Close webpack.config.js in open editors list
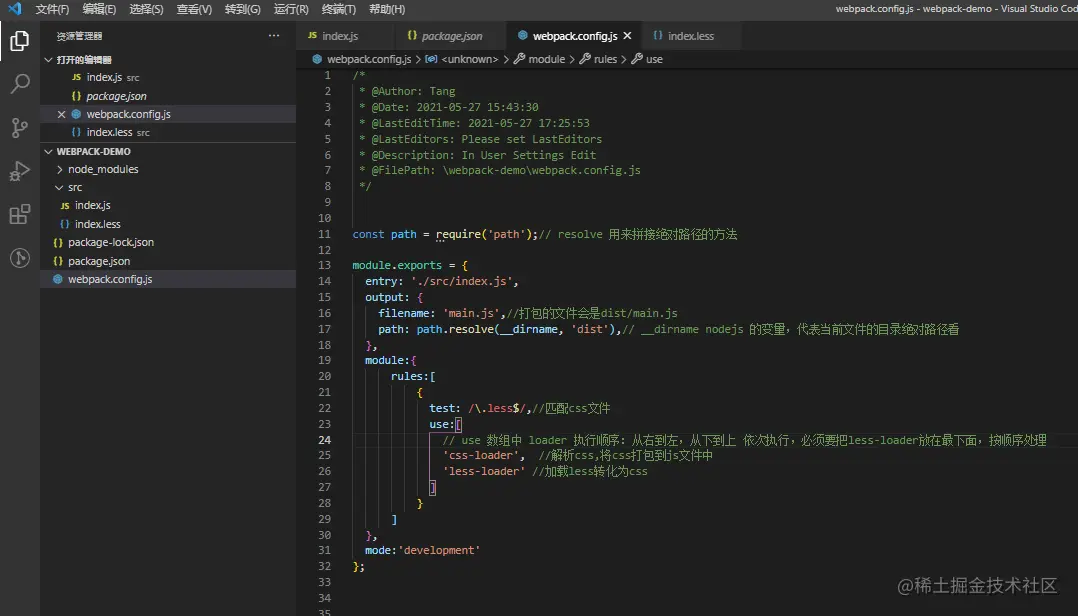Screen dimensions: 1078x616 (62, 114)
